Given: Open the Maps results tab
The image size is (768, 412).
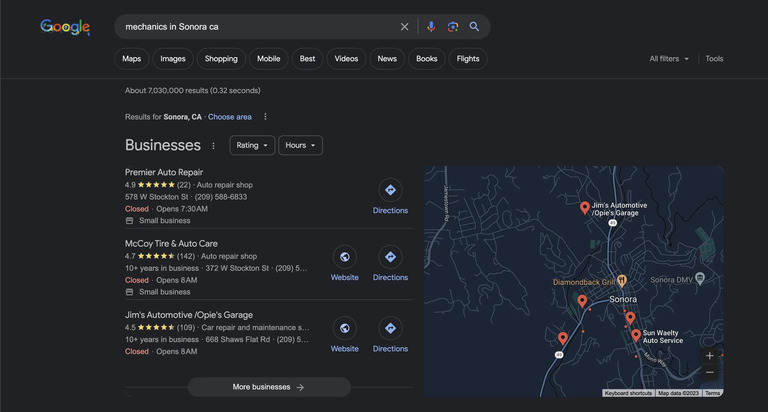Looking at the screenshot, I should point(131,59).
